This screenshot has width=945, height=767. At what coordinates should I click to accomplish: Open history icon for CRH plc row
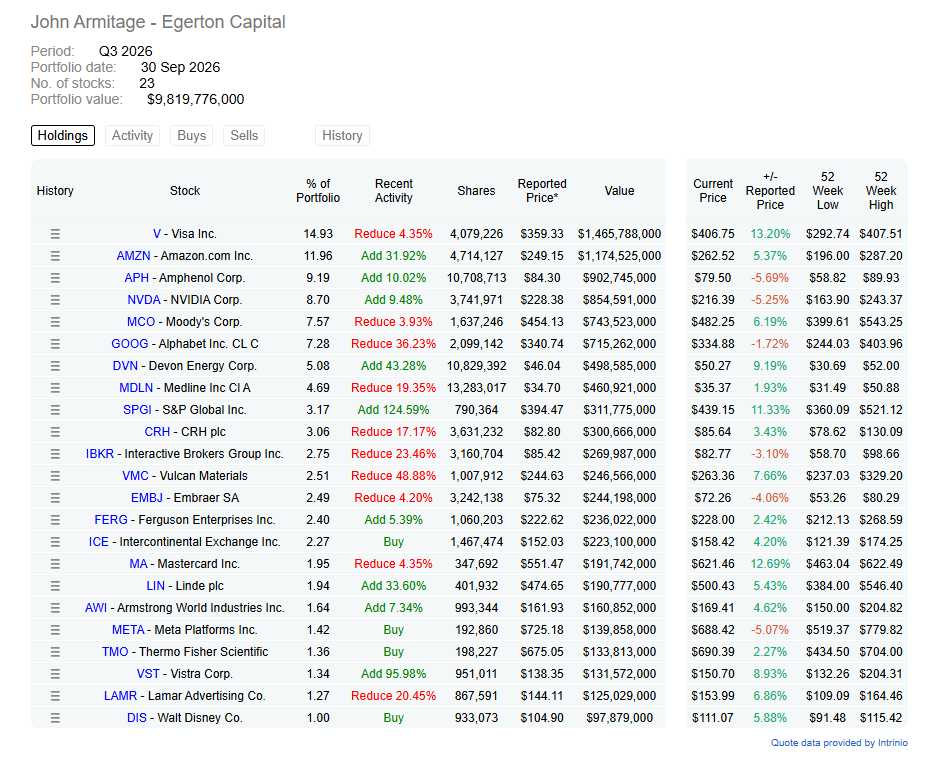tap(55, 432)
